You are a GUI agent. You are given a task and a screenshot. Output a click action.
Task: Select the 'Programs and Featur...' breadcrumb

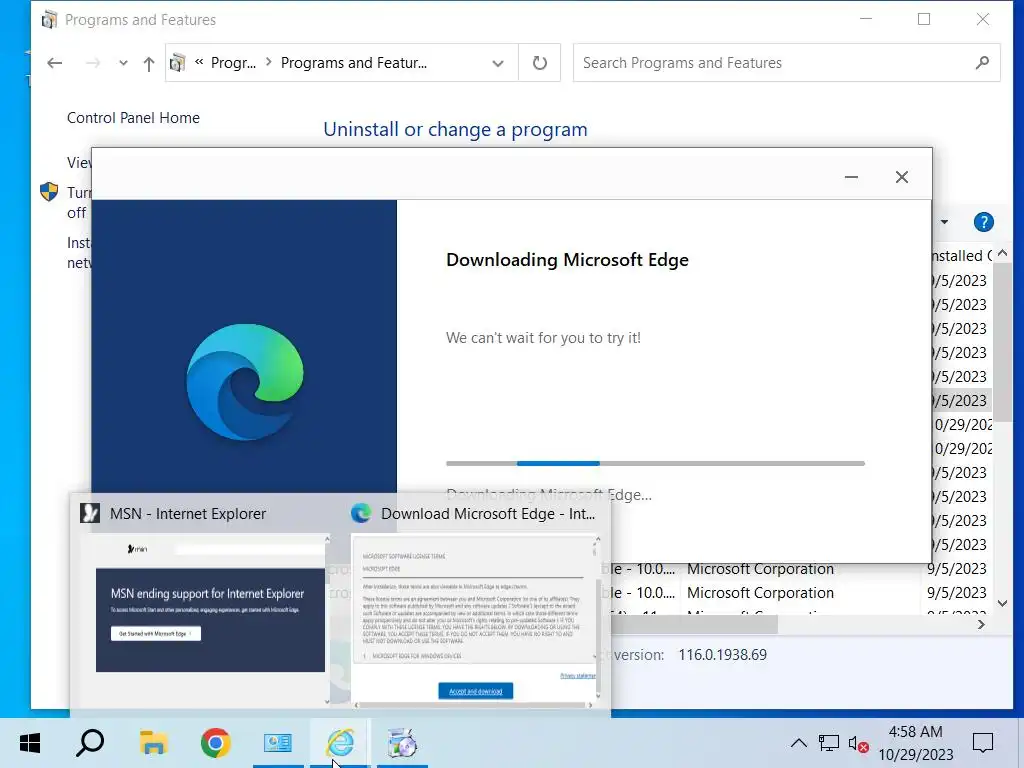353,63
